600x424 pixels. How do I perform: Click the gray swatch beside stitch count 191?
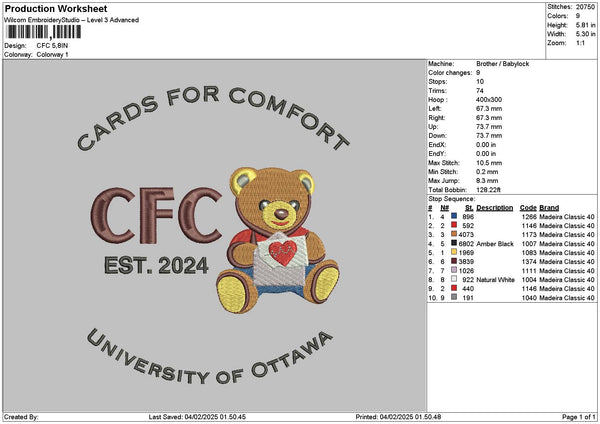tap(454, 297)
